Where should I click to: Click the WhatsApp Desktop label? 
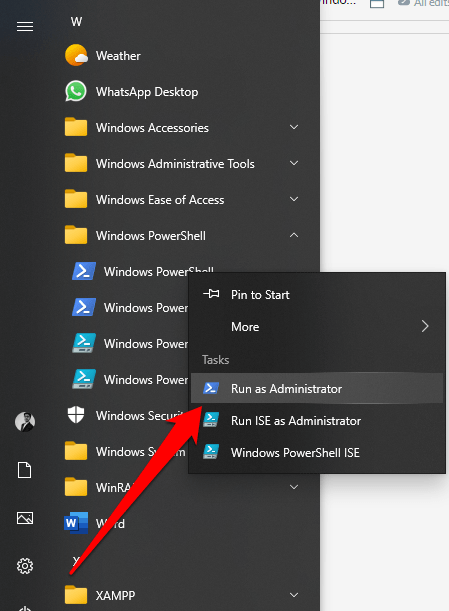point(147,92)
